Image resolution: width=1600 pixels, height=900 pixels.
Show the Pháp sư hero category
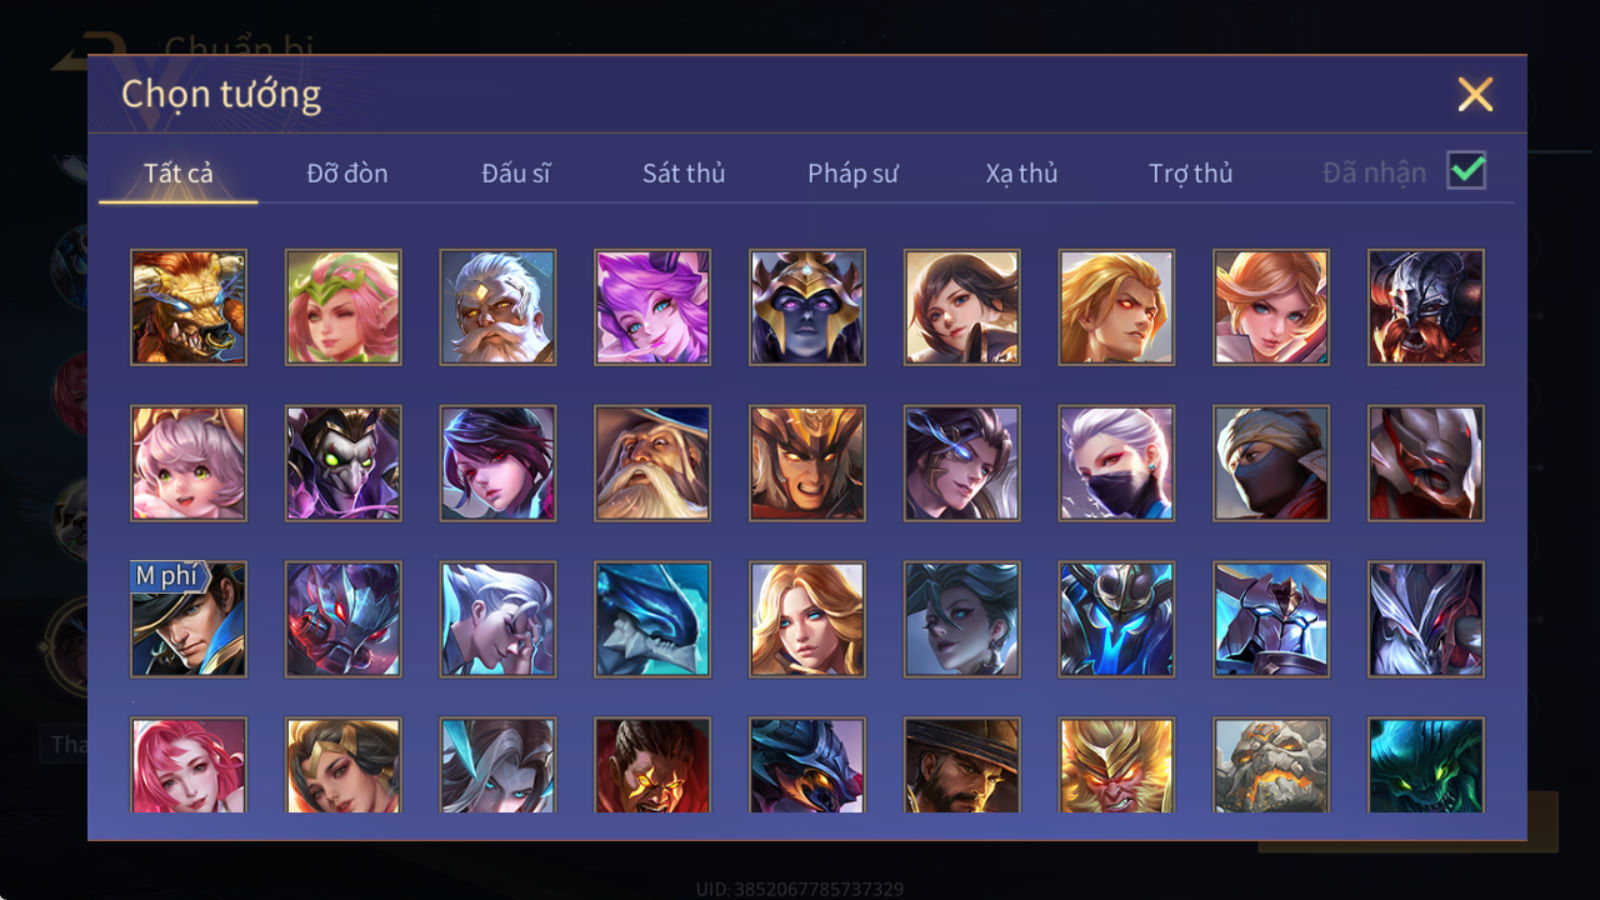click(x=853, y=173)
